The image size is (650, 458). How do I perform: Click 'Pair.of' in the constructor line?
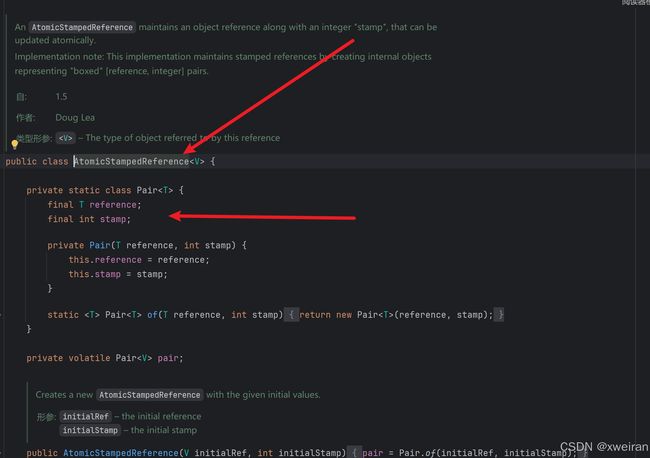pos(417,453)
